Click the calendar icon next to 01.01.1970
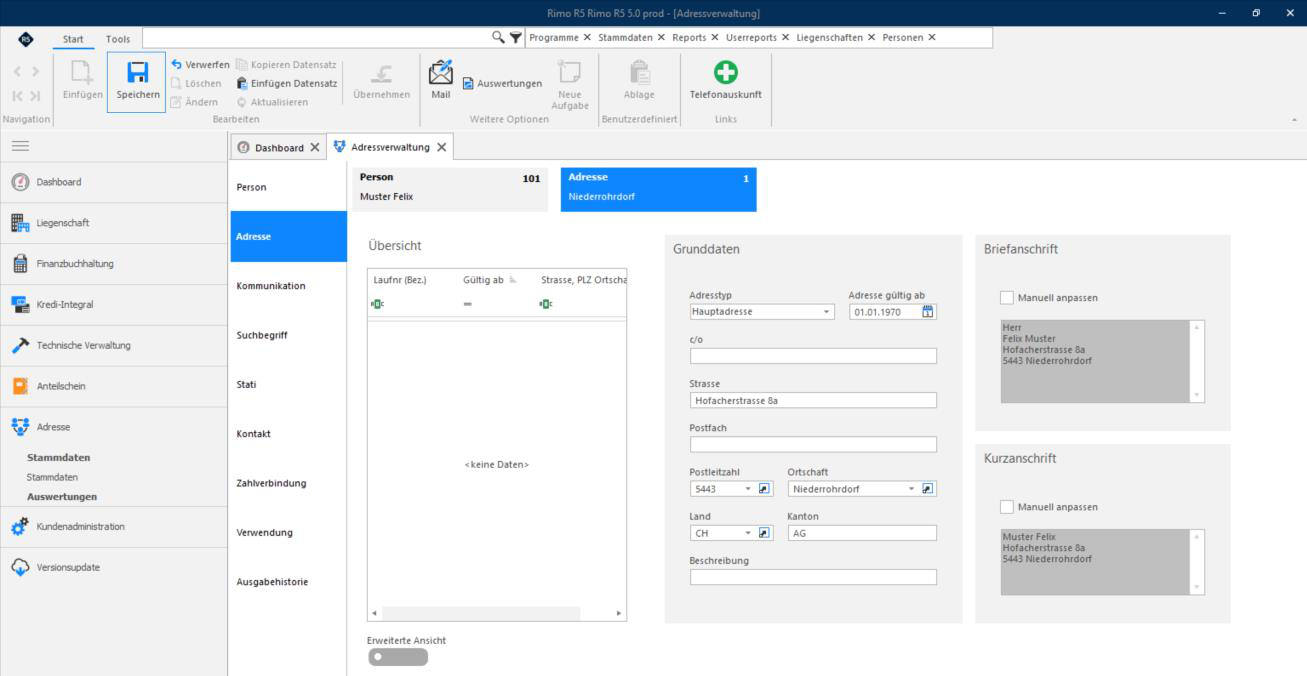The image size is (1307, 676). tap(927, 312)
